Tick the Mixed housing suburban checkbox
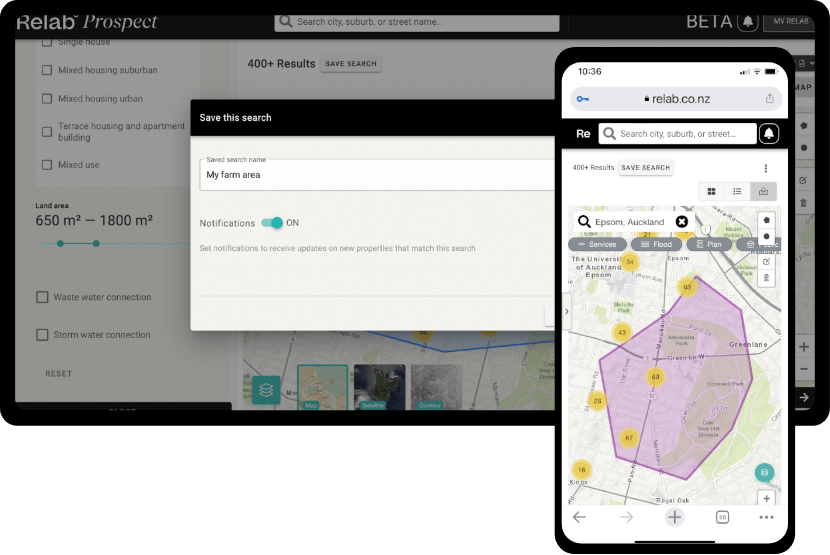 pyautogui.click(x=47, y=71)
